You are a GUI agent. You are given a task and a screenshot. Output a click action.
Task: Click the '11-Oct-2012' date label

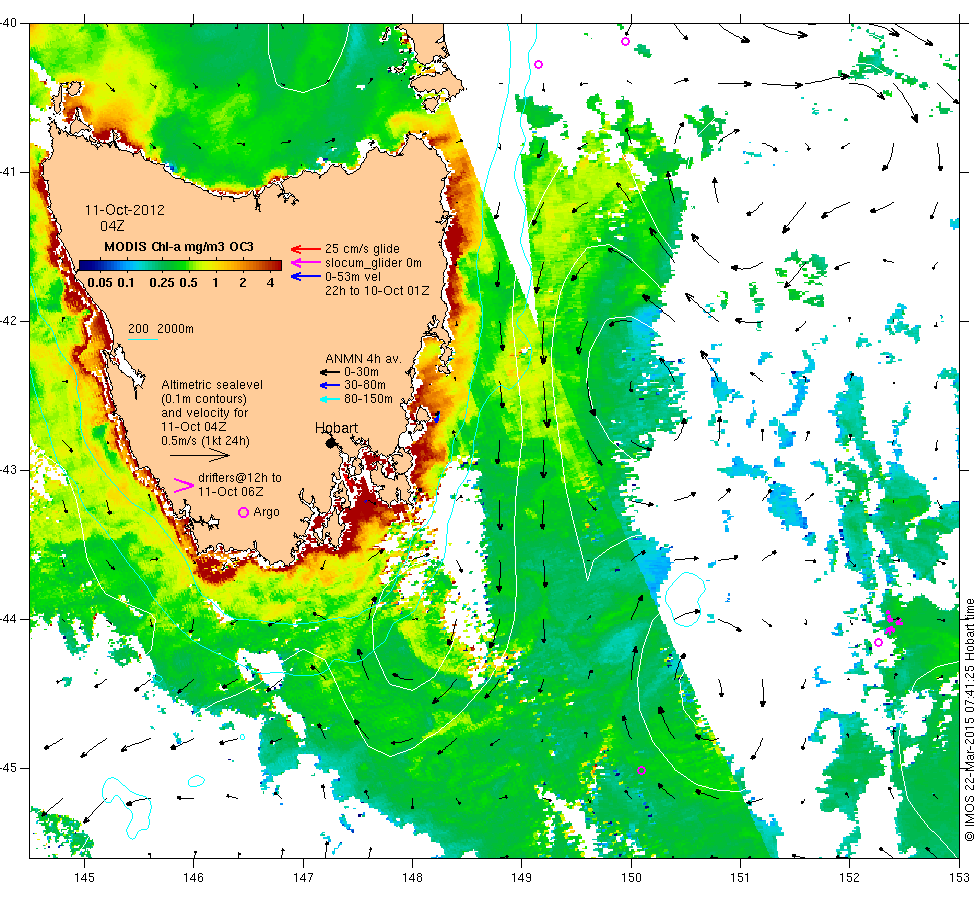(125, 210)
